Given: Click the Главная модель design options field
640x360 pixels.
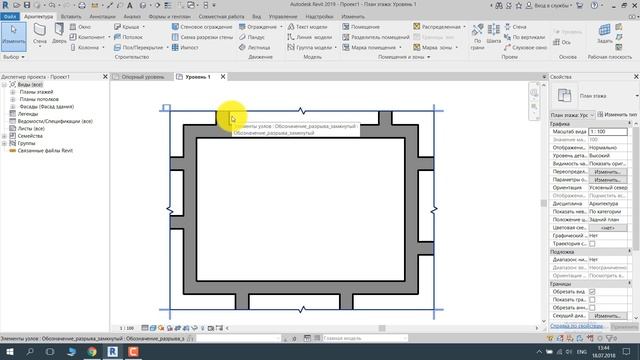Looking at the screenshot, I should (364, 338).
